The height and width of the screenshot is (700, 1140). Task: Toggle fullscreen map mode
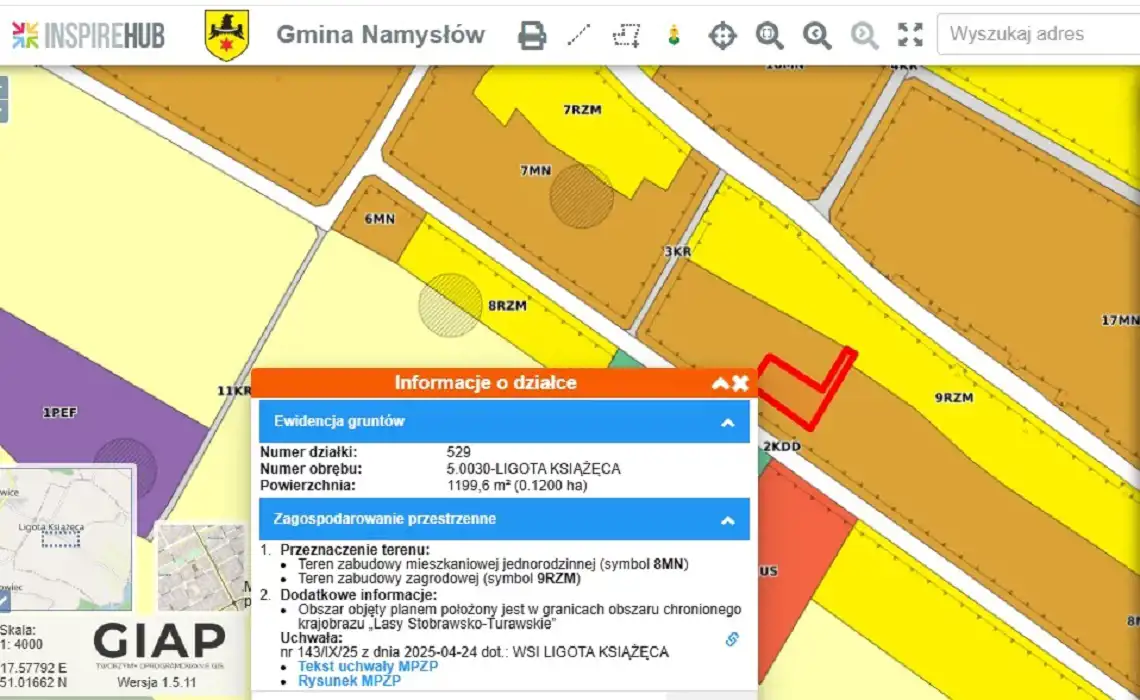(910, 35)
